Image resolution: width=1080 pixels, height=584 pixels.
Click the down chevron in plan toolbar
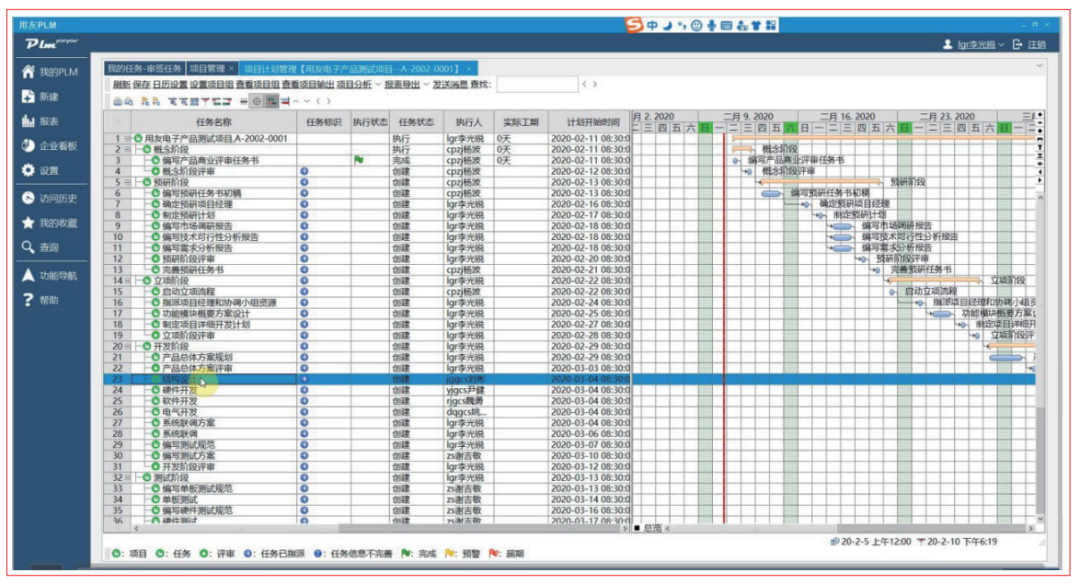307,101
